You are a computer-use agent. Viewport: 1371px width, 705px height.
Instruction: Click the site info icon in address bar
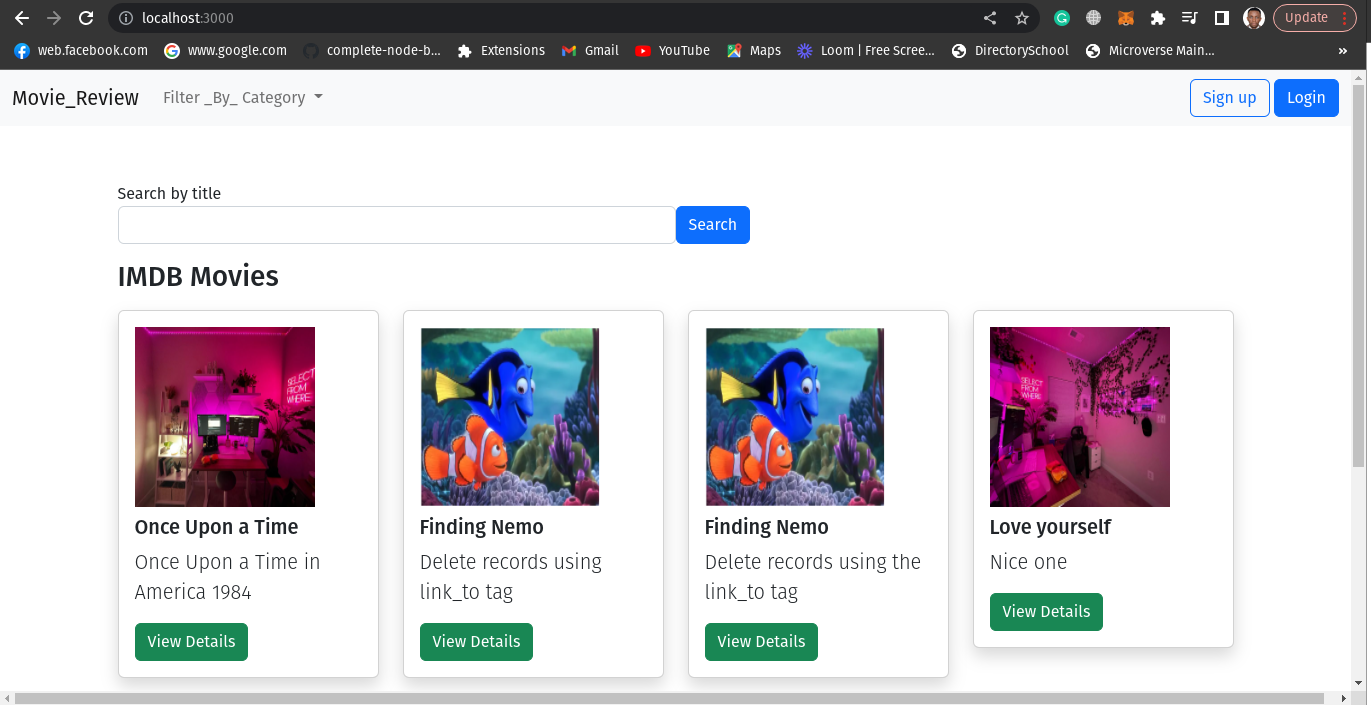(125, 18)
